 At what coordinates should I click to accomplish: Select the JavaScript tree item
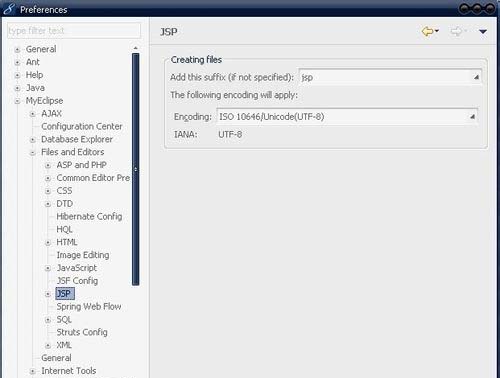tap(77, 268)
